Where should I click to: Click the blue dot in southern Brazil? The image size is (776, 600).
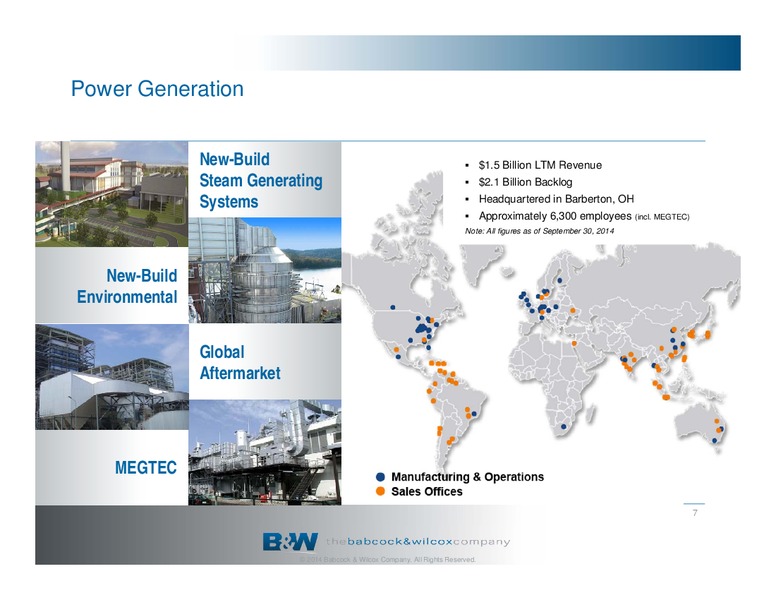(474, 413)
